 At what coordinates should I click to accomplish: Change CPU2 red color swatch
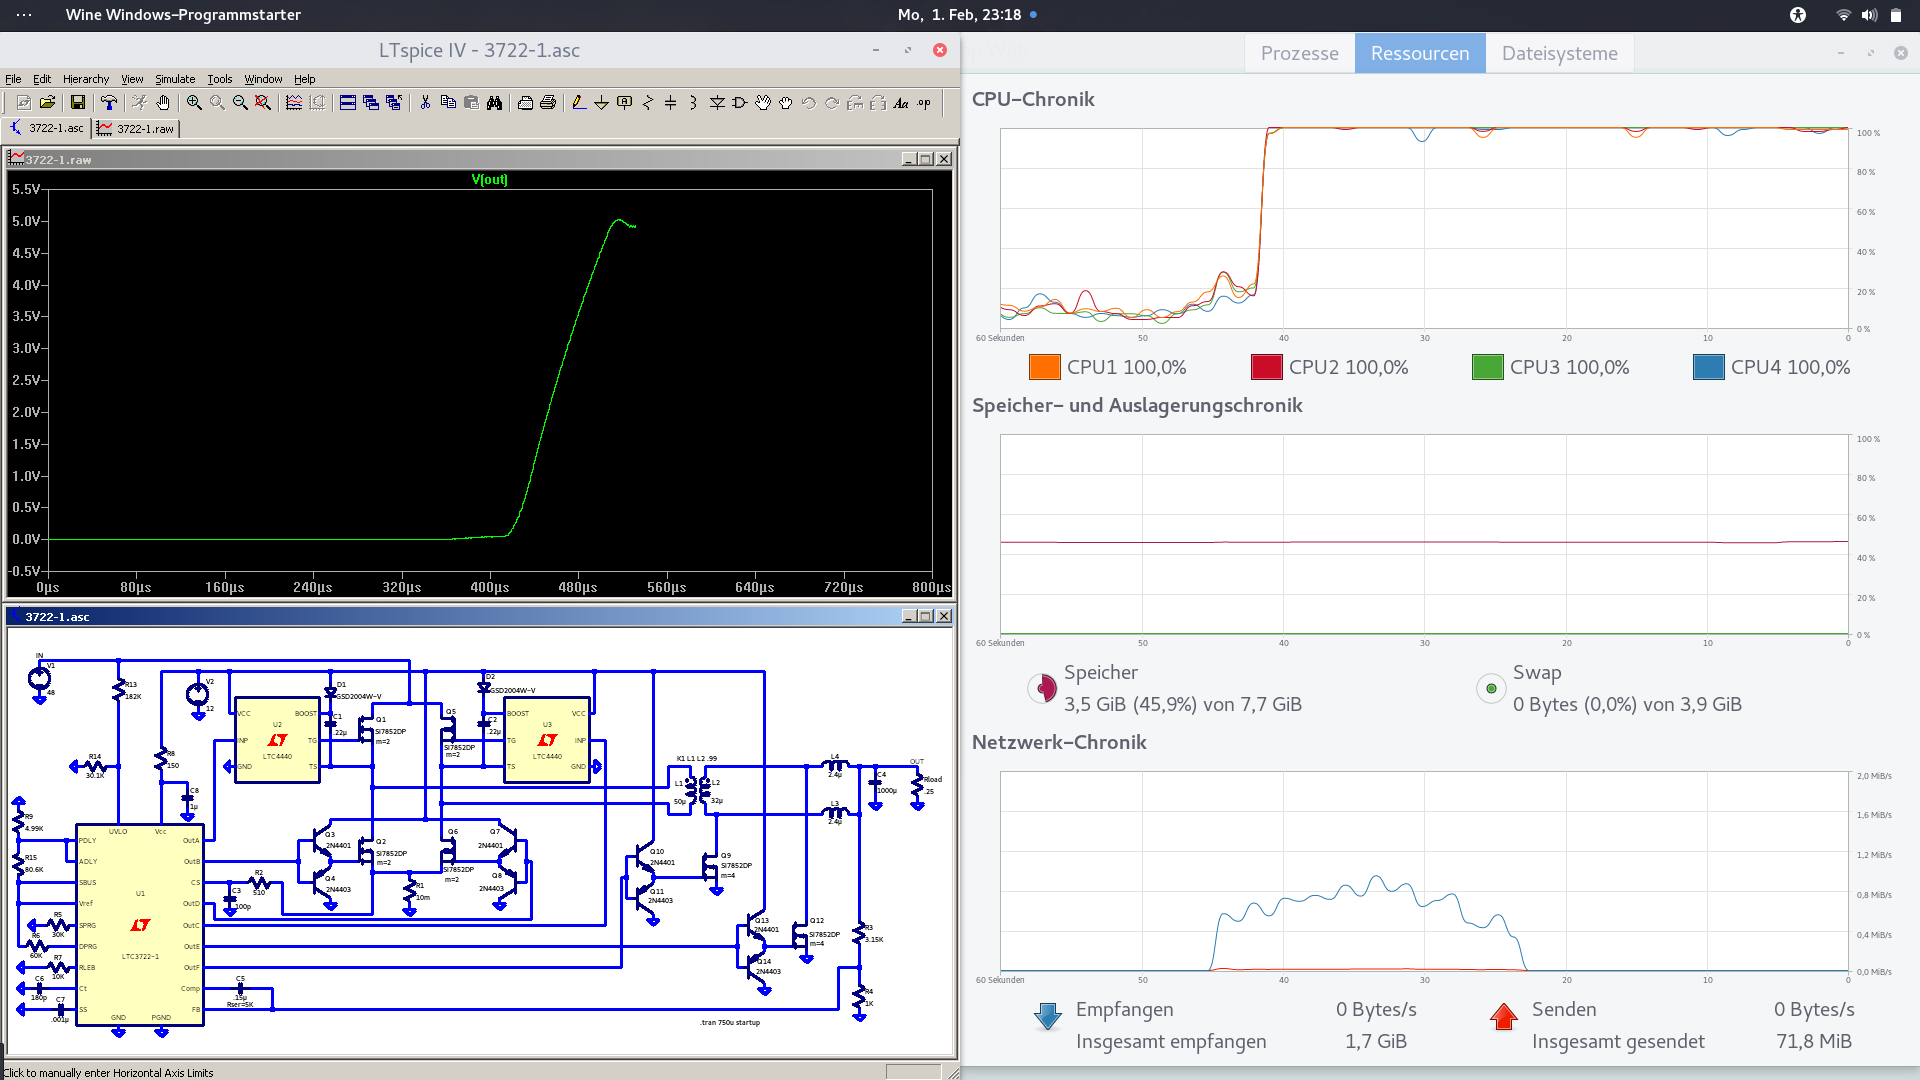coord(1266,367)
